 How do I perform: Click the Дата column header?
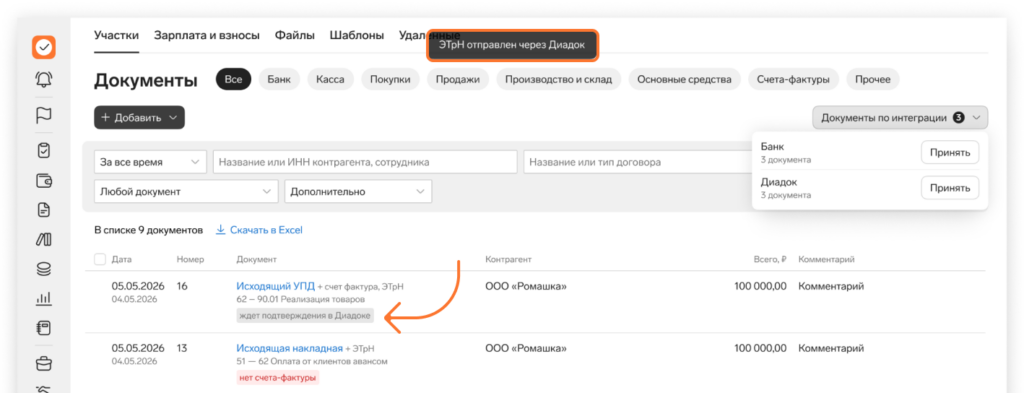(x=121, y=260)
